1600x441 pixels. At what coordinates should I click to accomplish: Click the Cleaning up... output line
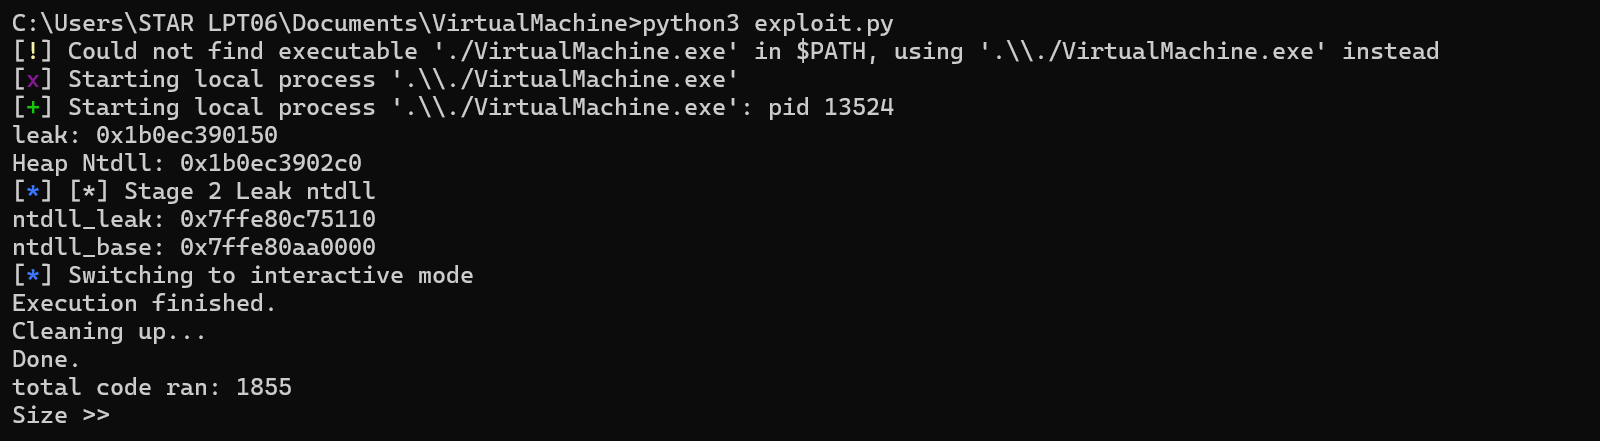coord(109,332)
